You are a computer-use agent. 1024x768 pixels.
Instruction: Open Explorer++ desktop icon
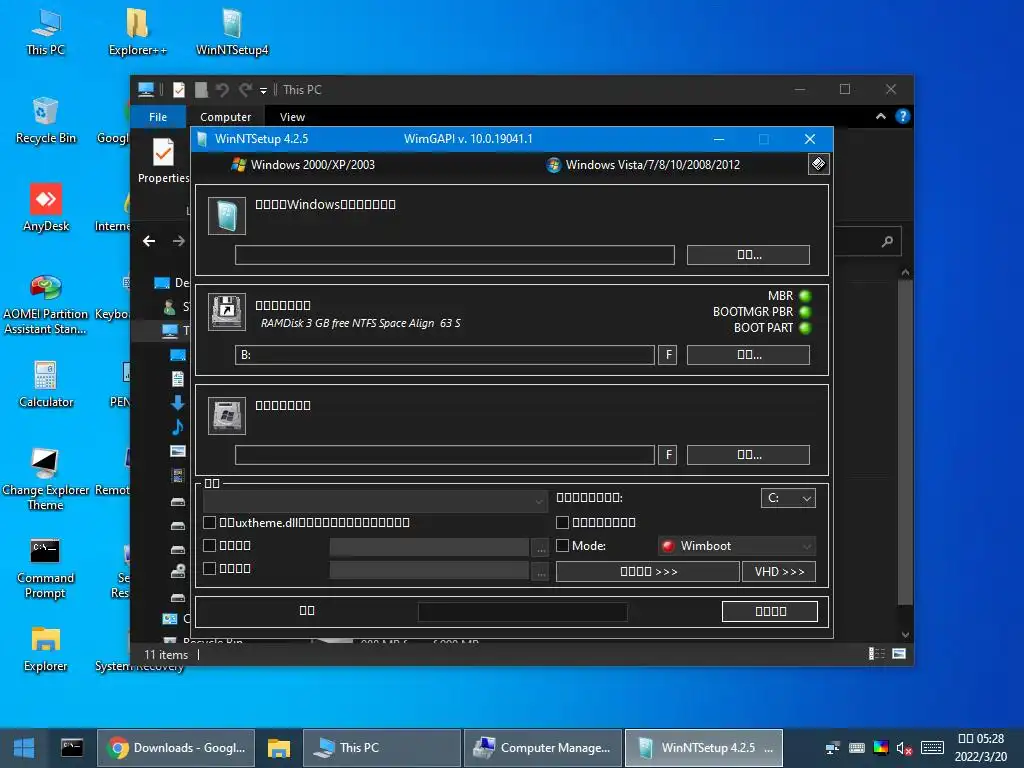pyautogui.click(x=137, y=33)
